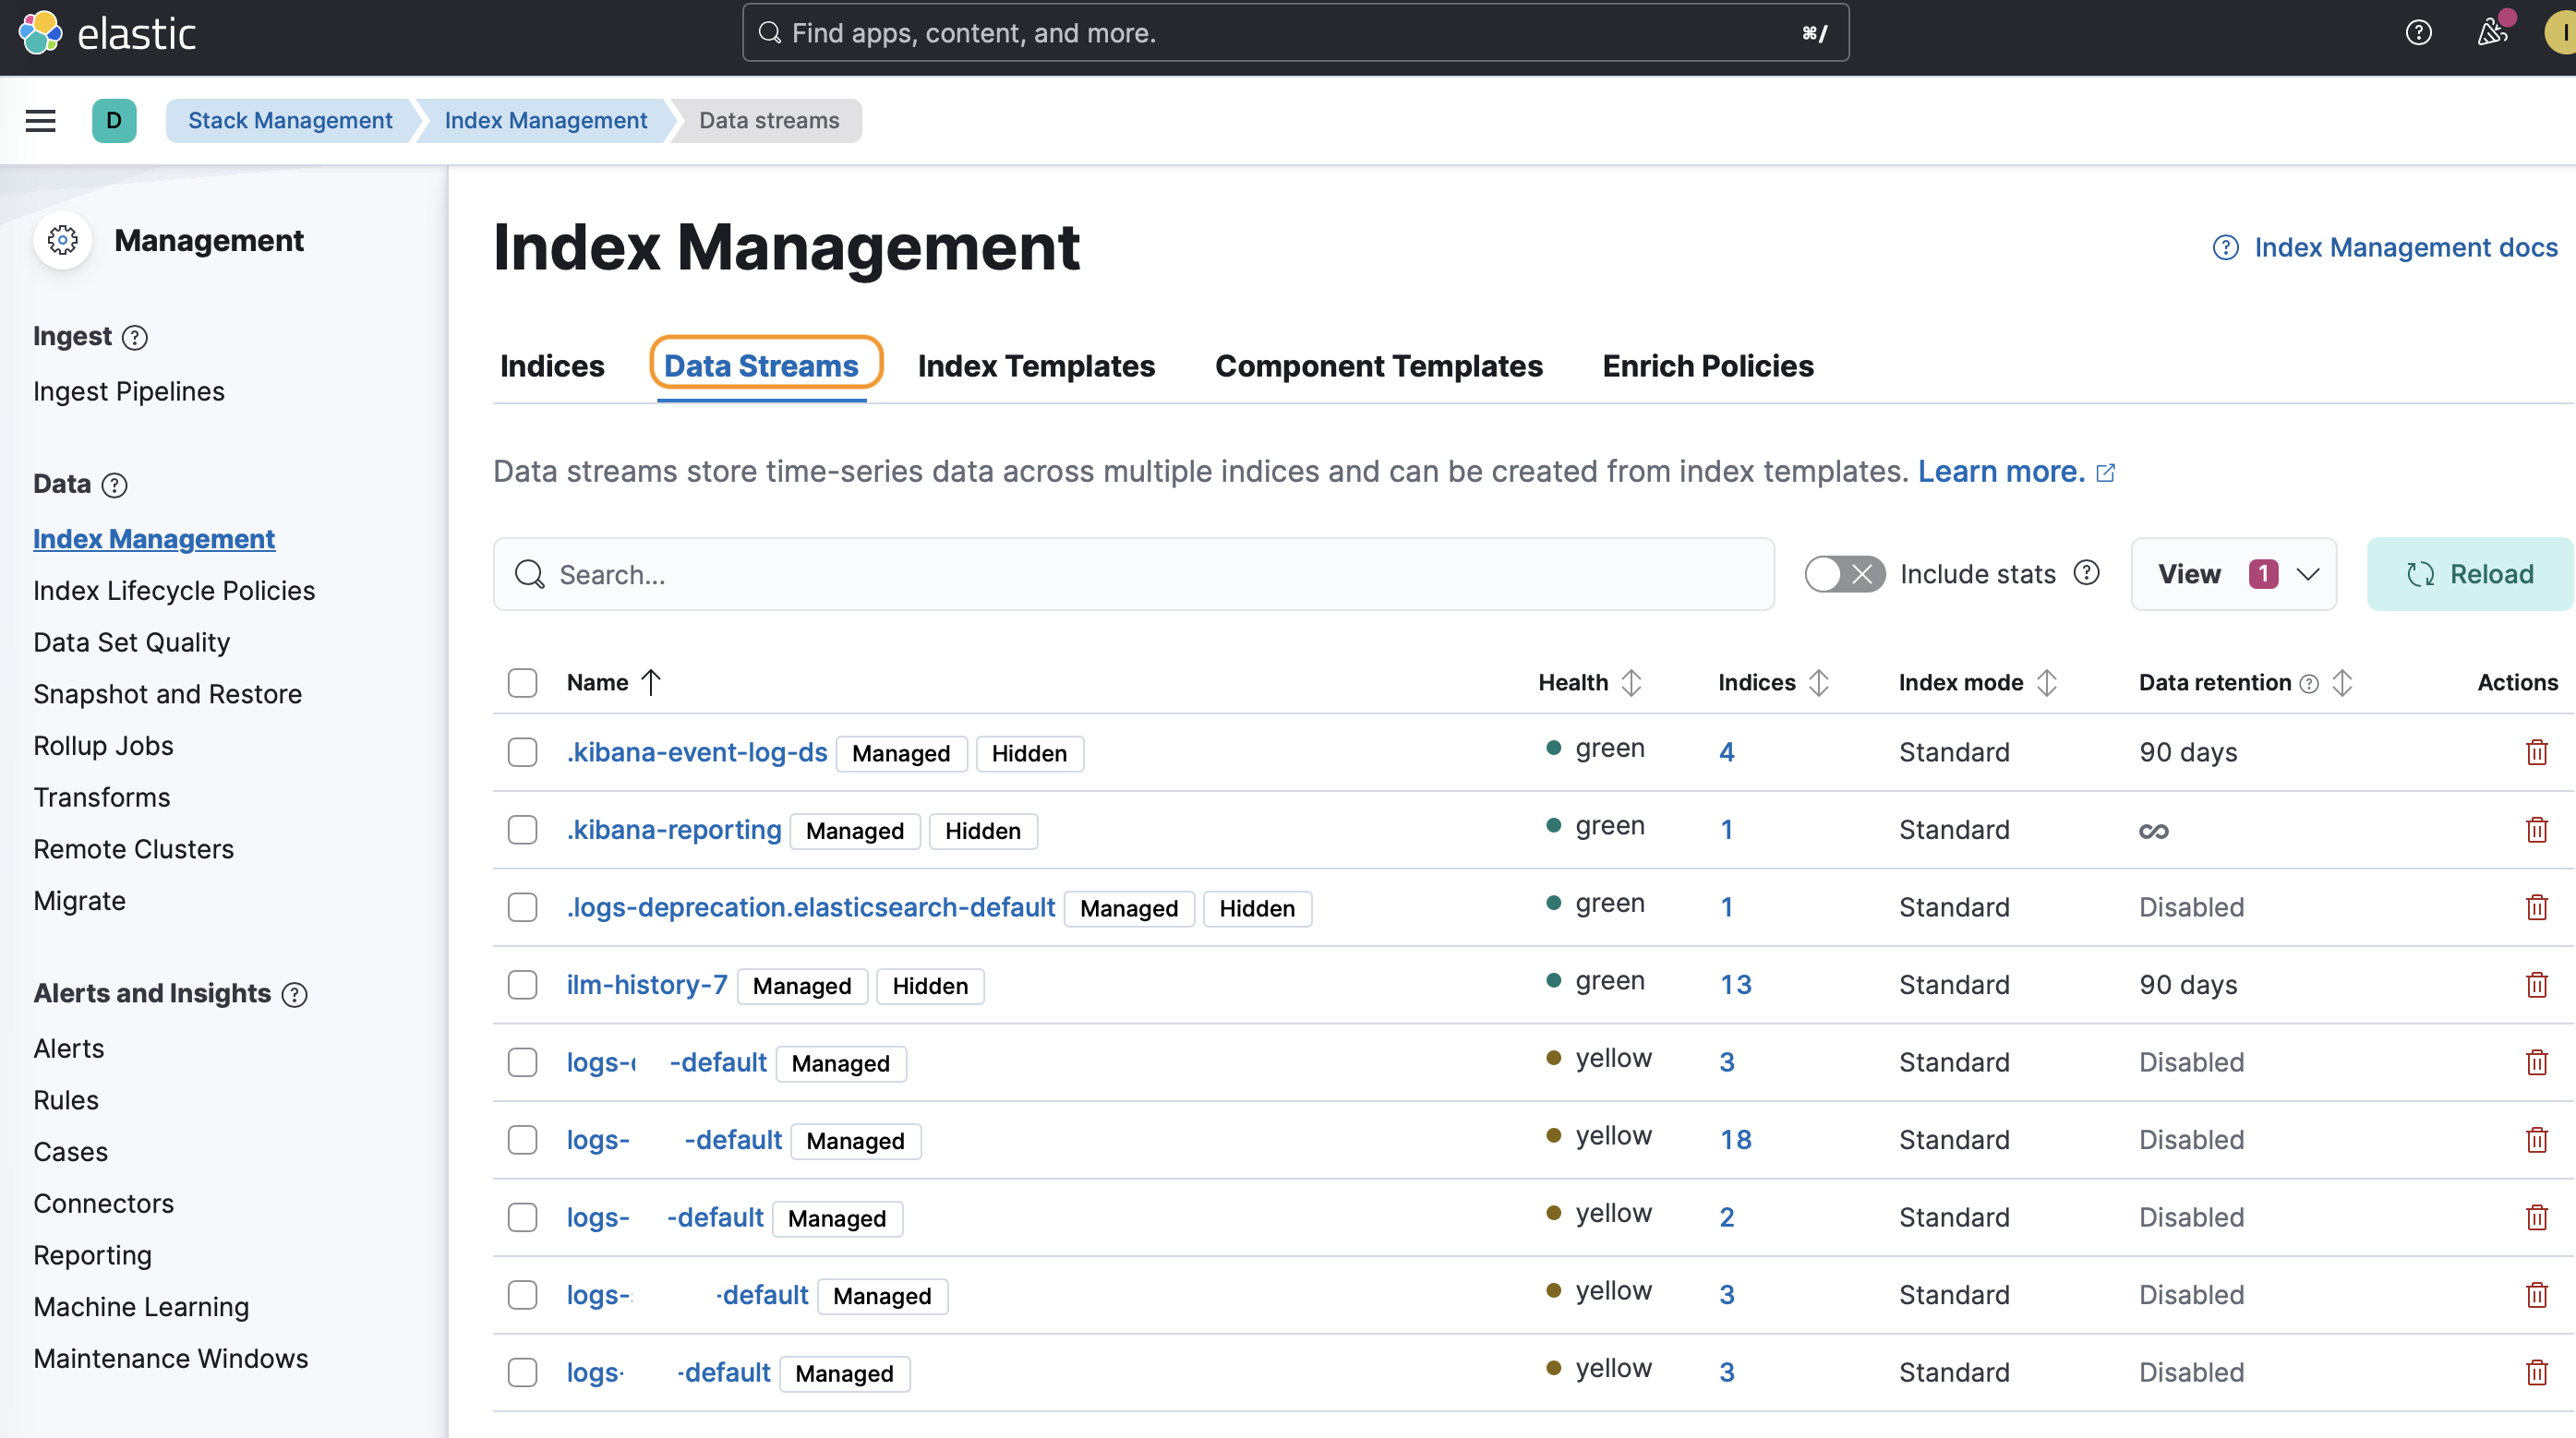This screenshot has width=2576, height=1438.
Task: Click the Reload button
Action: pos(2469,574)
